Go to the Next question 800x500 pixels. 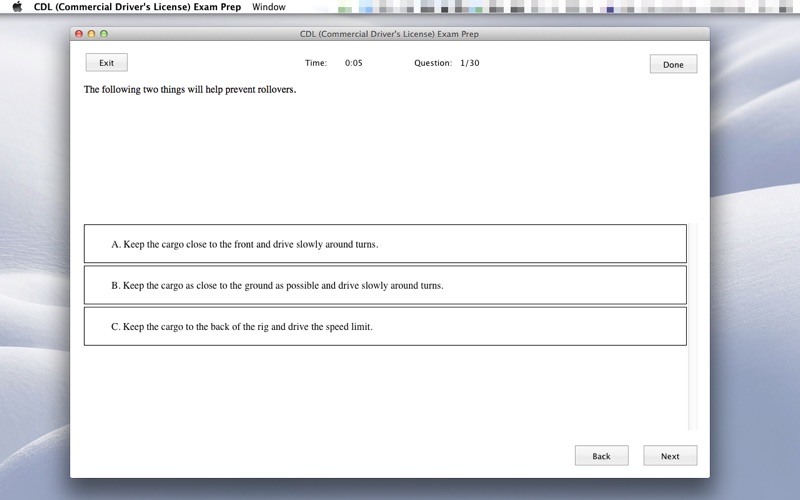[x=670, y=456]
